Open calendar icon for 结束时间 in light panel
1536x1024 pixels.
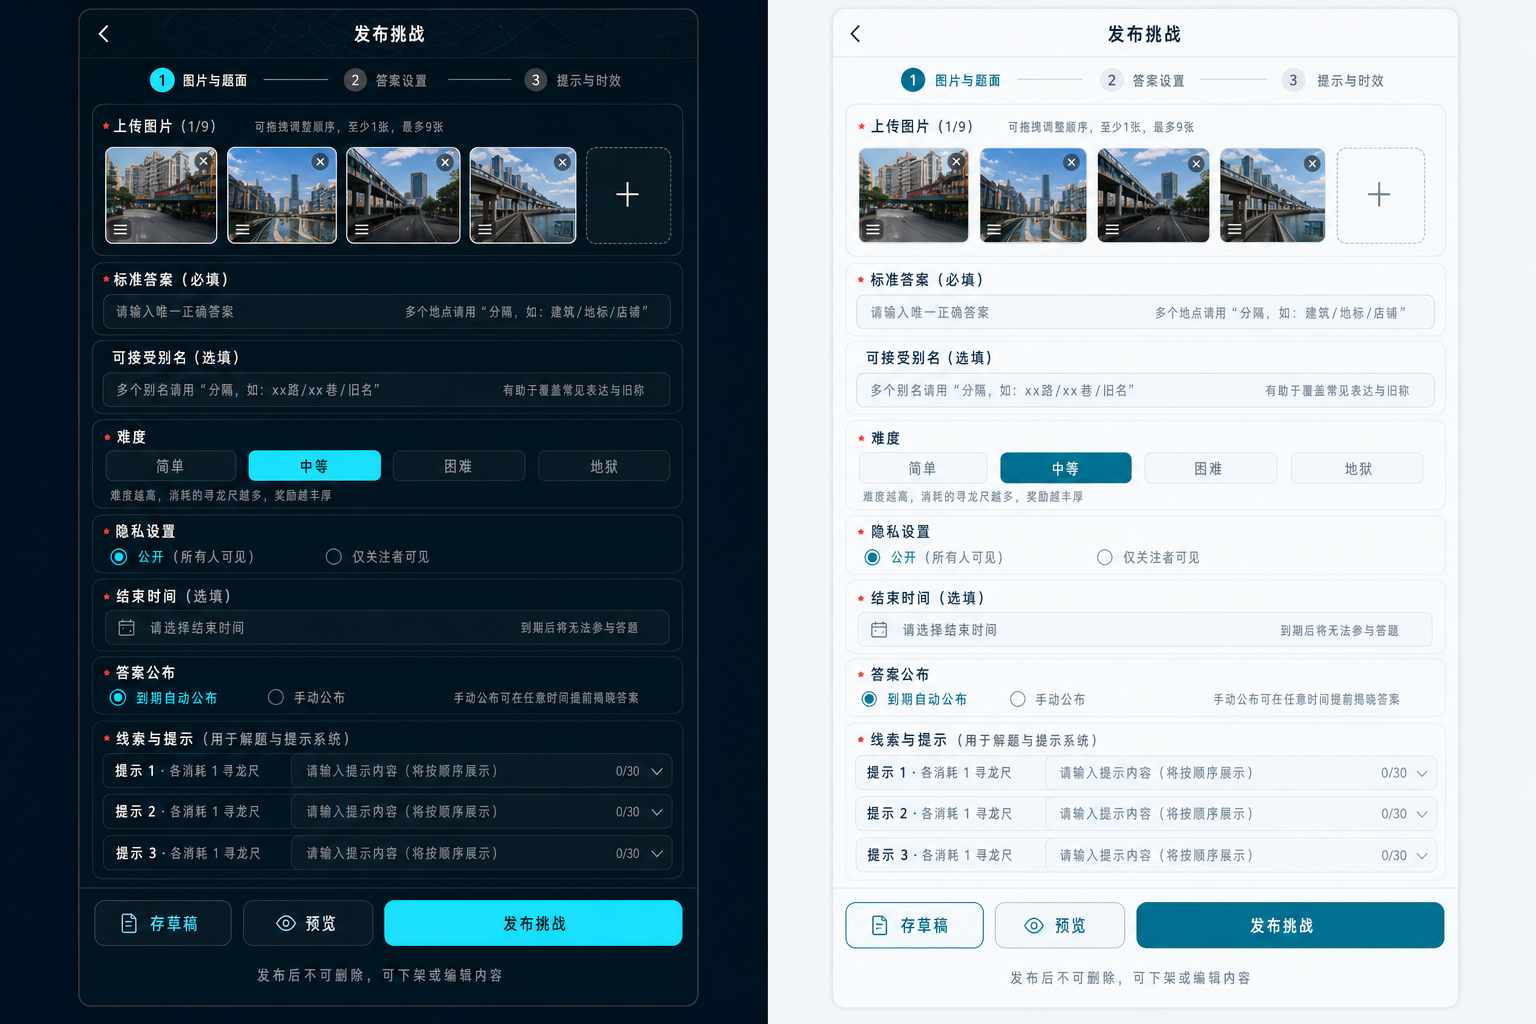click(879, 630)
